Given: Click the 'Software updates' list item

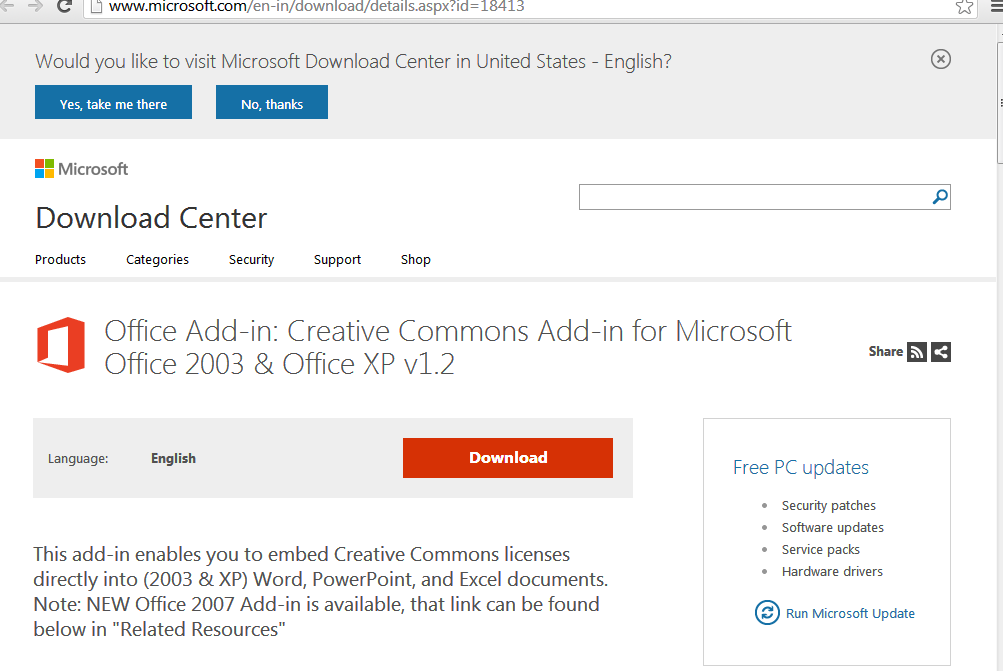Looking at the screenshot, I should pyautogui.click(x=833, y=528).
